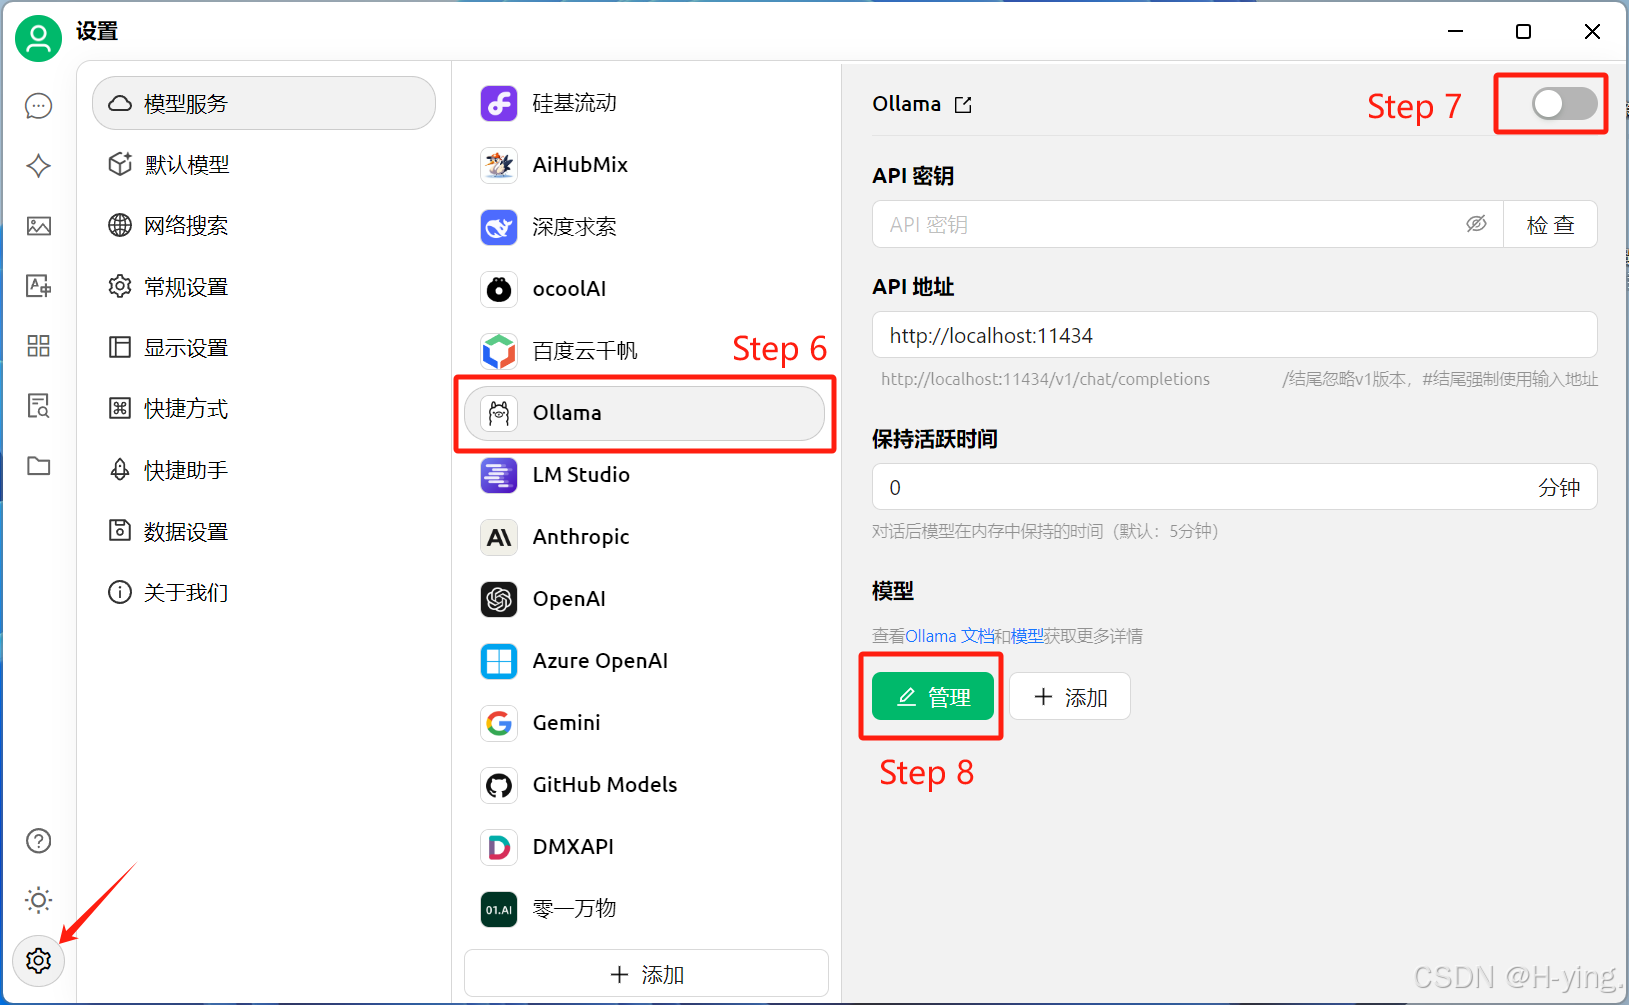Select 快捷方式 settings menu
The height and width of the screenshot is (1005, 1629).
[264, 409]
